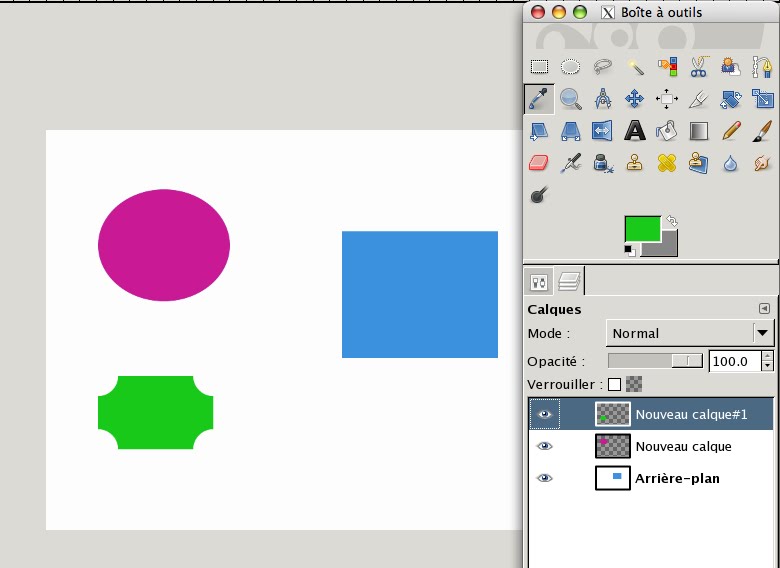Click the opacity value field 100.0
Viewport: 780px width, 568px height.
point(735,361)
